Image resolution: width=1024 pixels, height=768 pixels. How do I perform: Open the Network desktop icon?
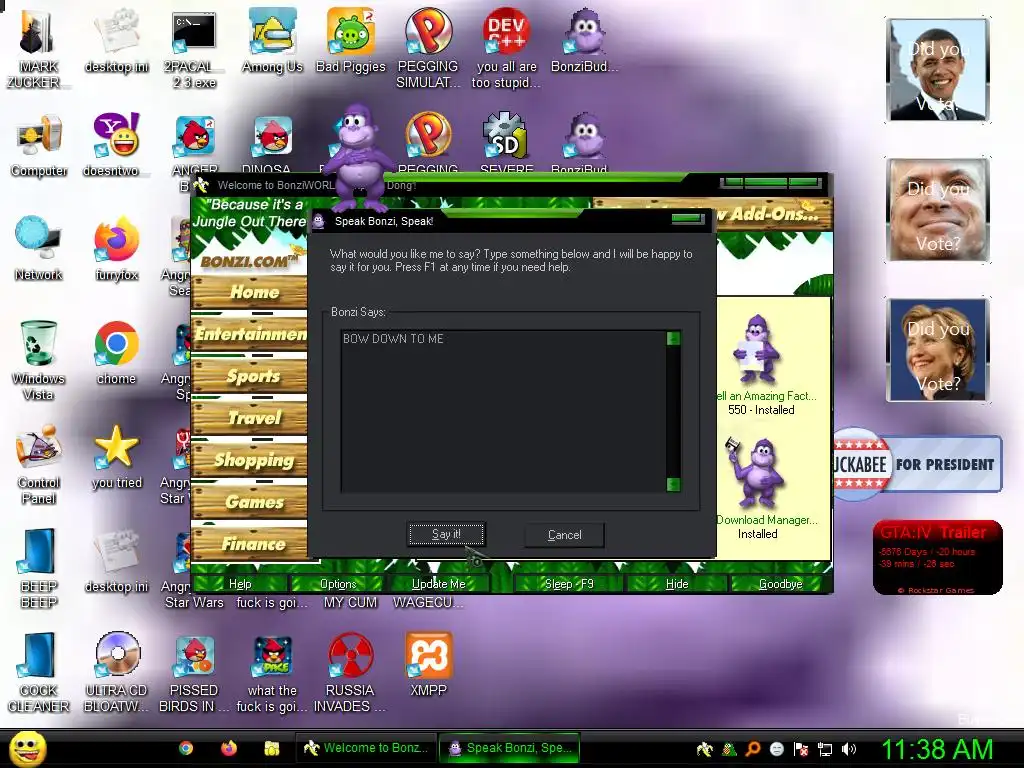point(38,248)
